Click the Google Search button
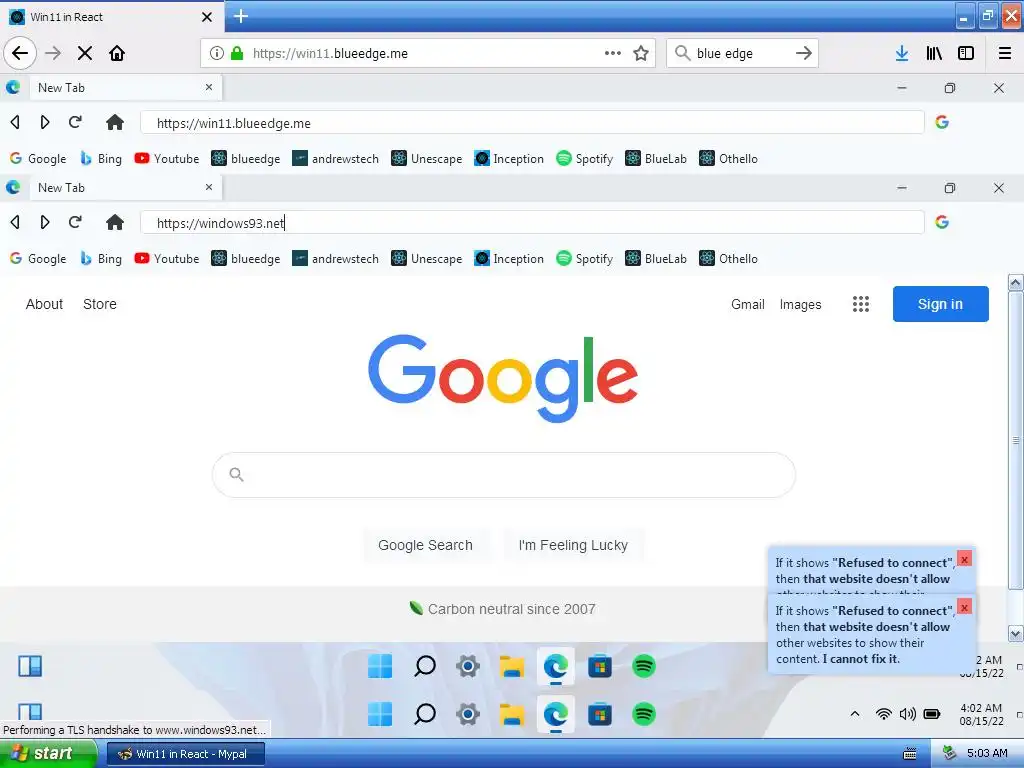Image resolution: width=1024 pixels, height=768 pixels. (x=425, y=545)
